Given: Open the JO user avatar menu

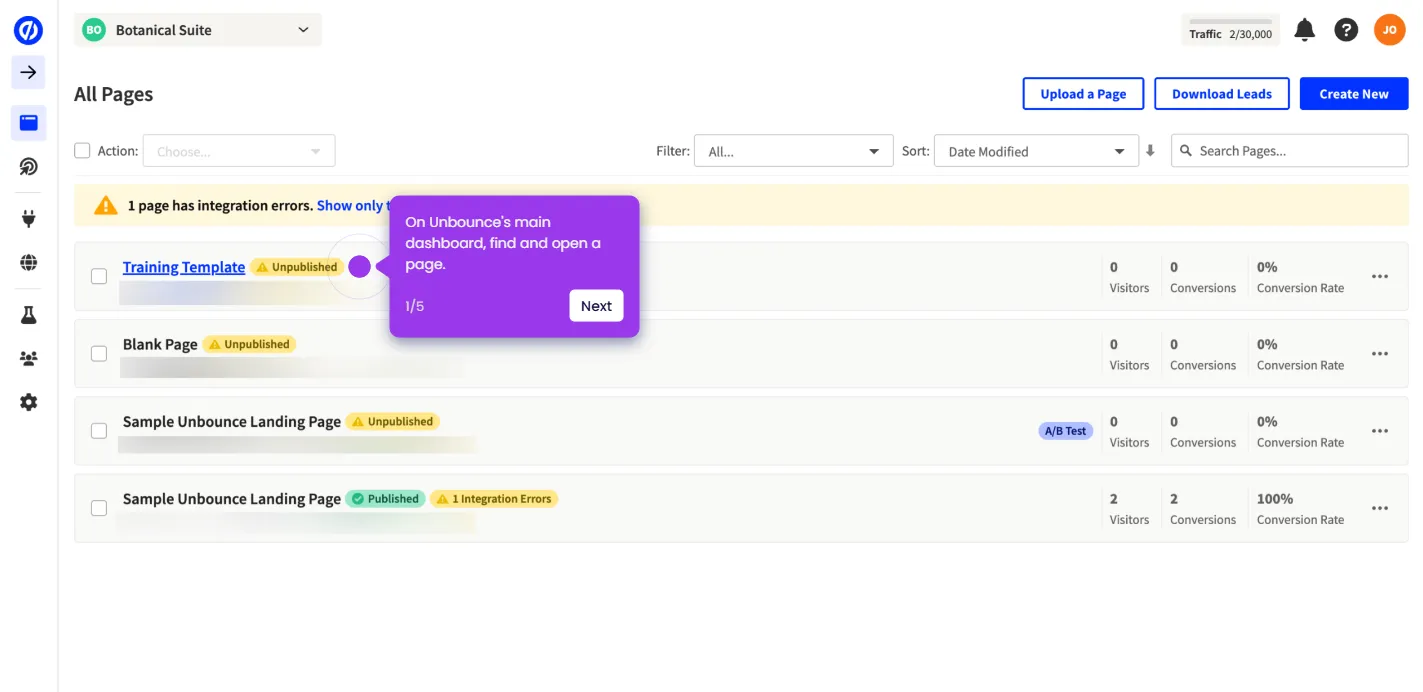Looking at the screenshot, I should (1389, 30).
